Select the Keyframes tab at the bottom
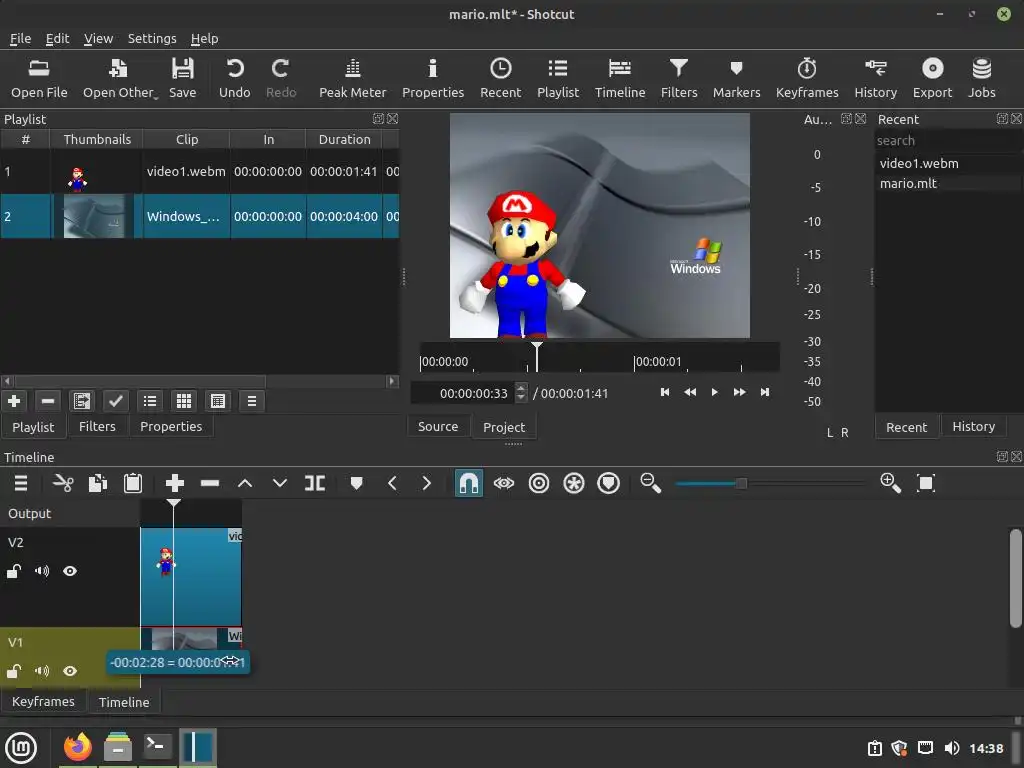Viewport: 1024px width, 768px height. 43,701
